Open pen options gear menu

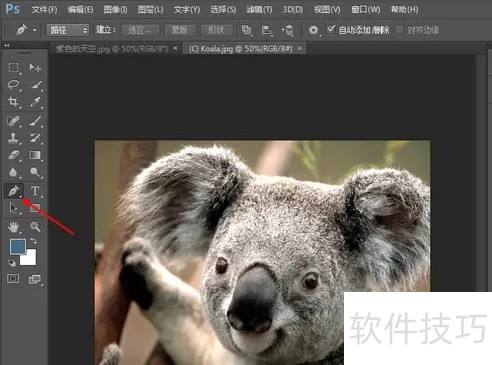[313, 30]
